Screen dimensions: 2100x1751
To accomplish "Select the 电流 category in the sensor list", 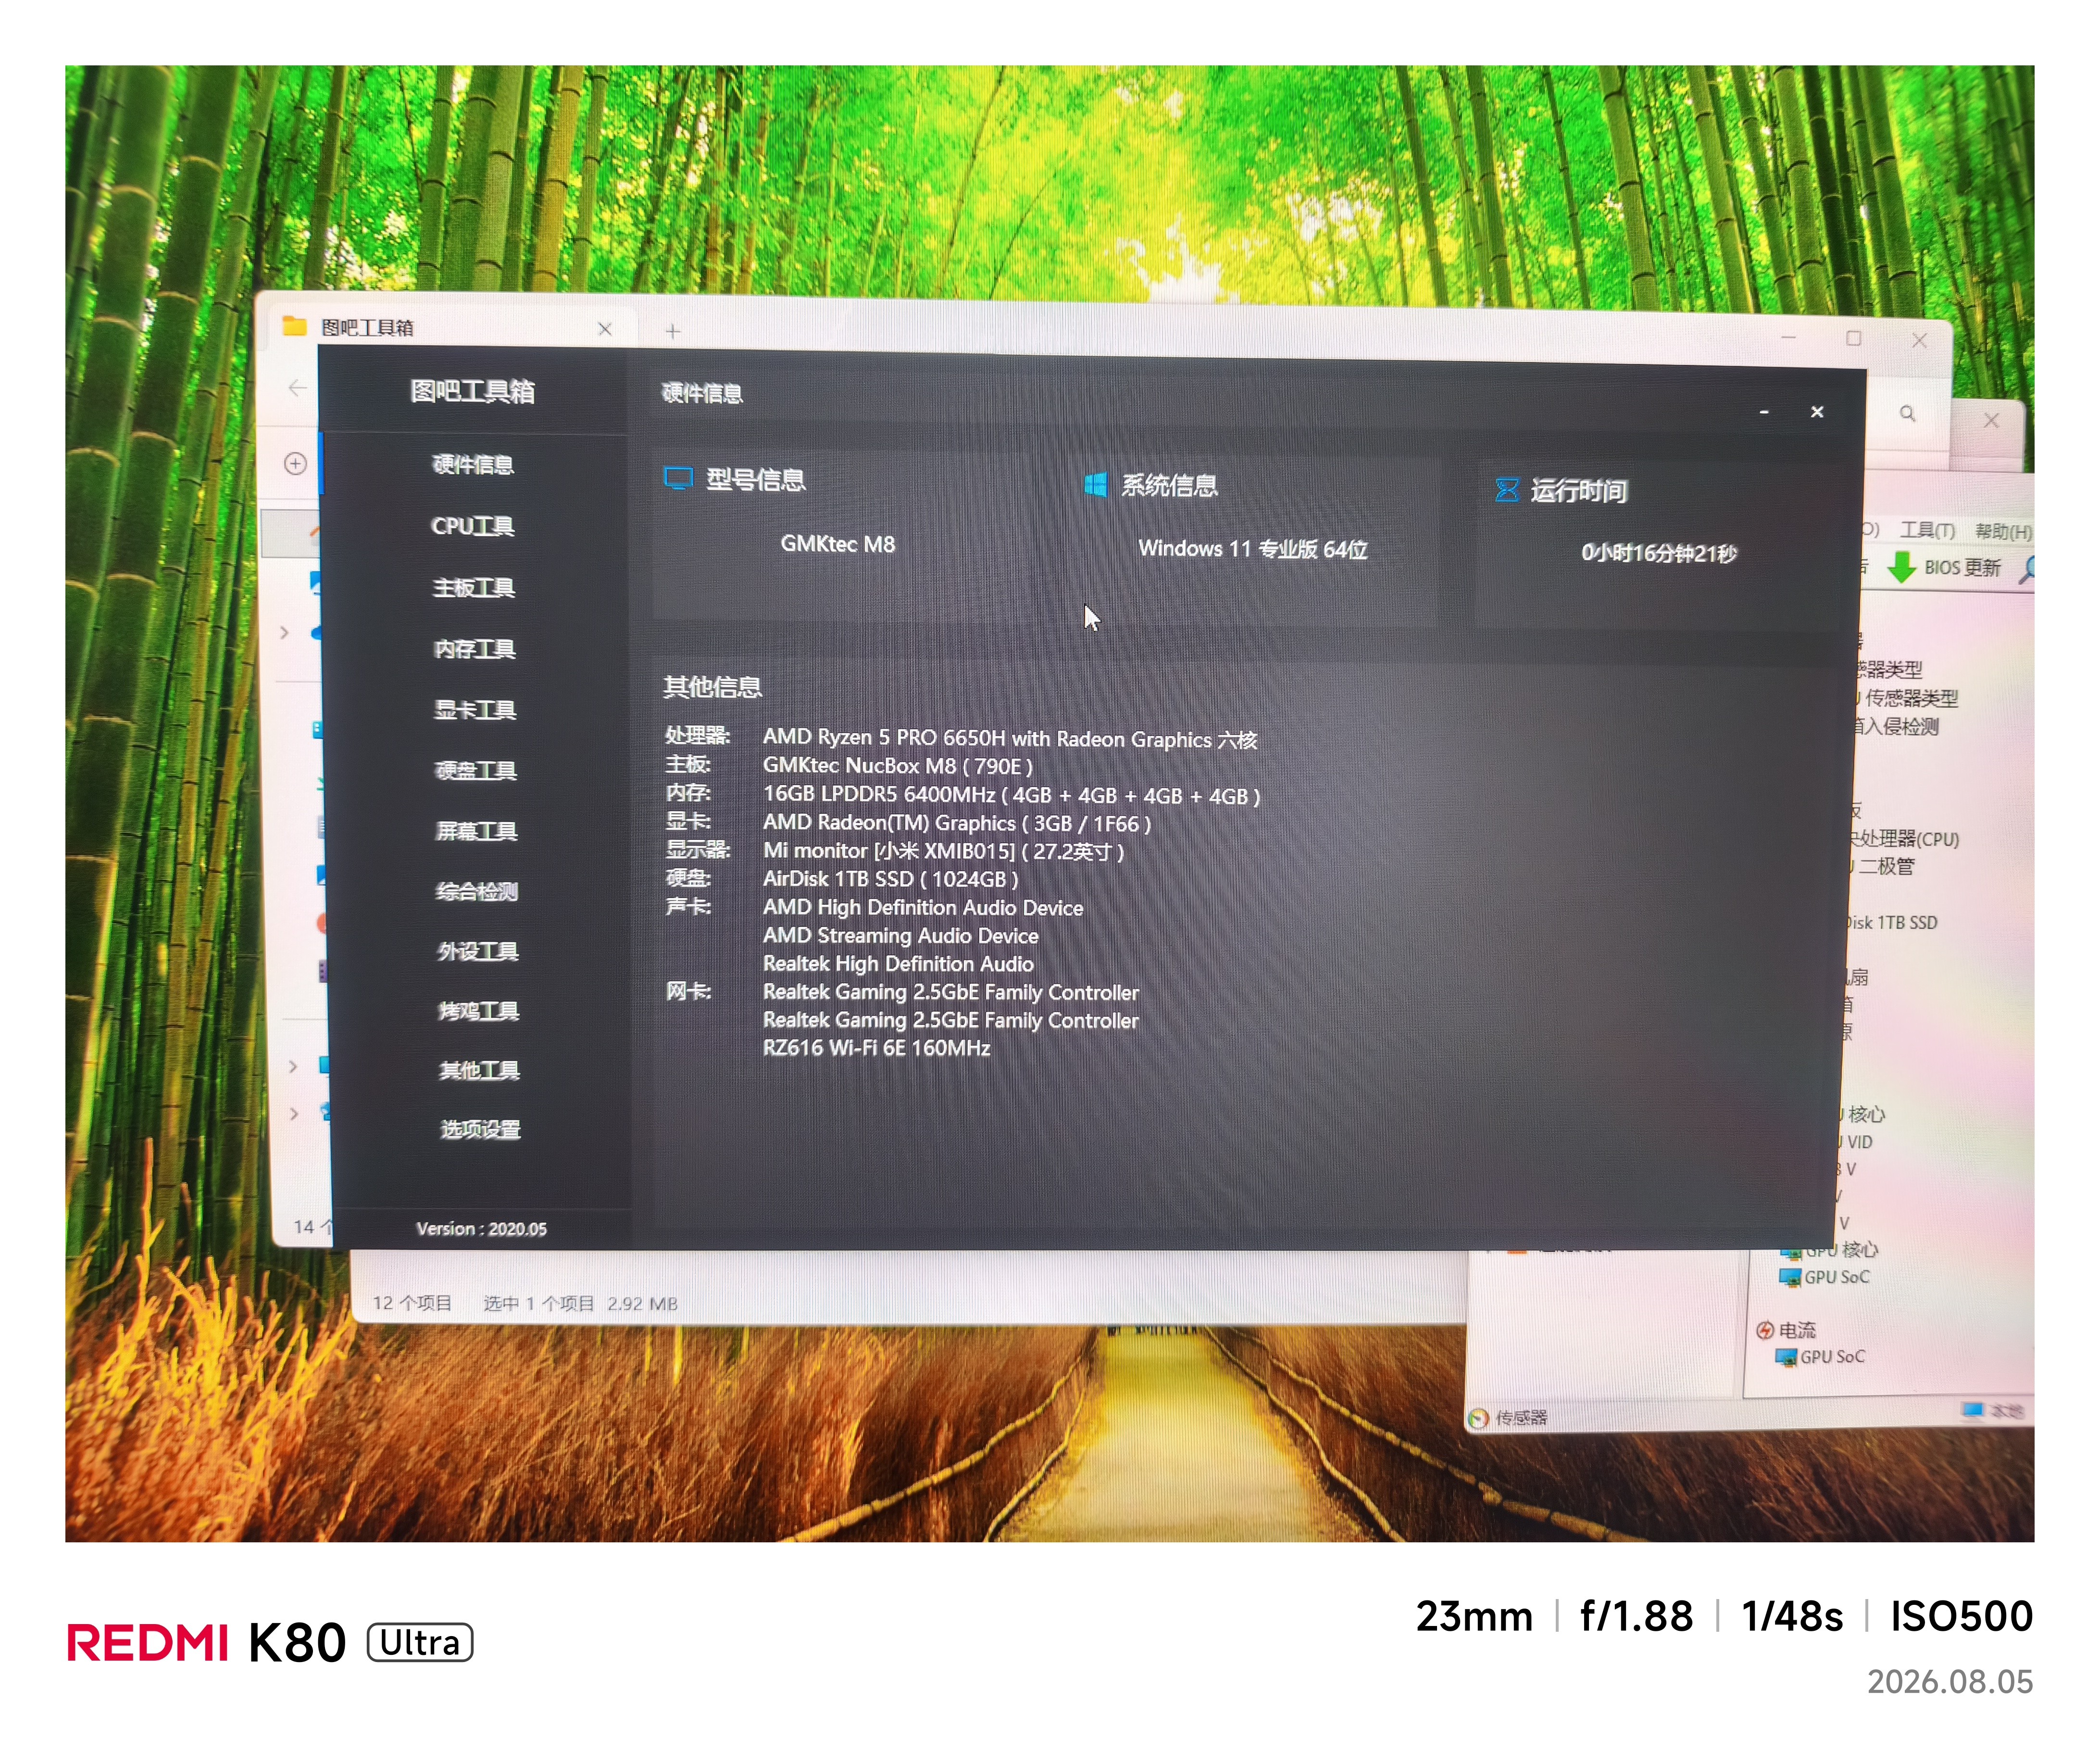I will click(1786, 1329).
